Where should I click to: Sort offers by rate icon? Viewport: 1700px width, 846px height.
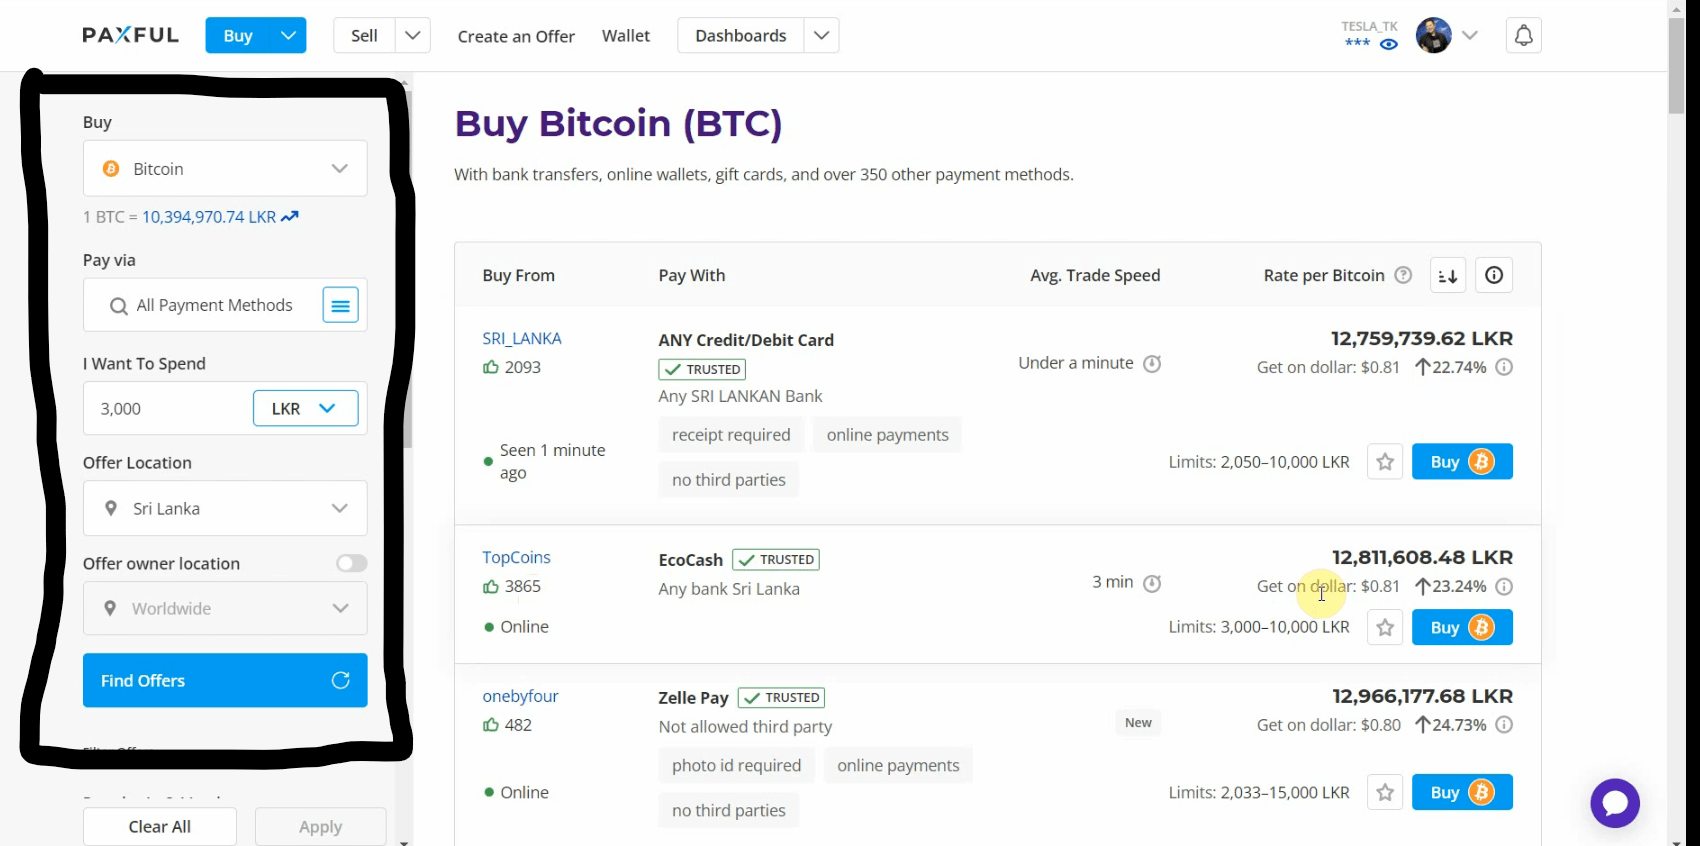click(x=1448, y=275)
